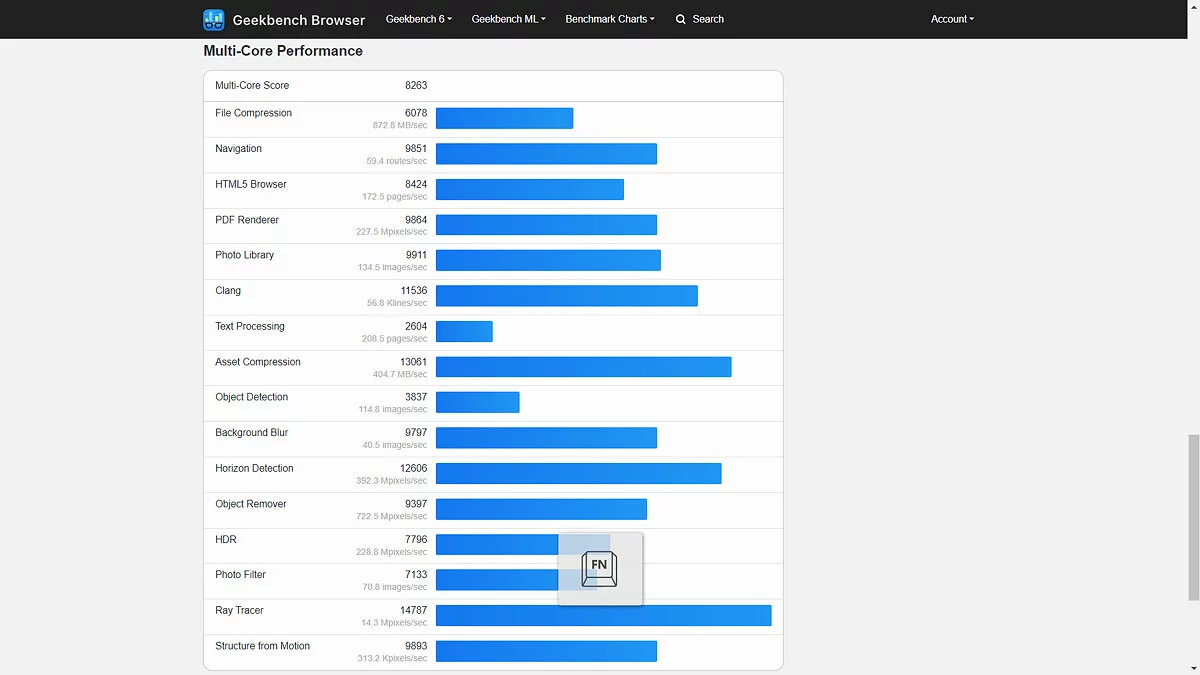Image resolution: width=1200 pixels, height=675 pixels.
Task: Click the Structure from Motion bar
Action: pos(546,651)
